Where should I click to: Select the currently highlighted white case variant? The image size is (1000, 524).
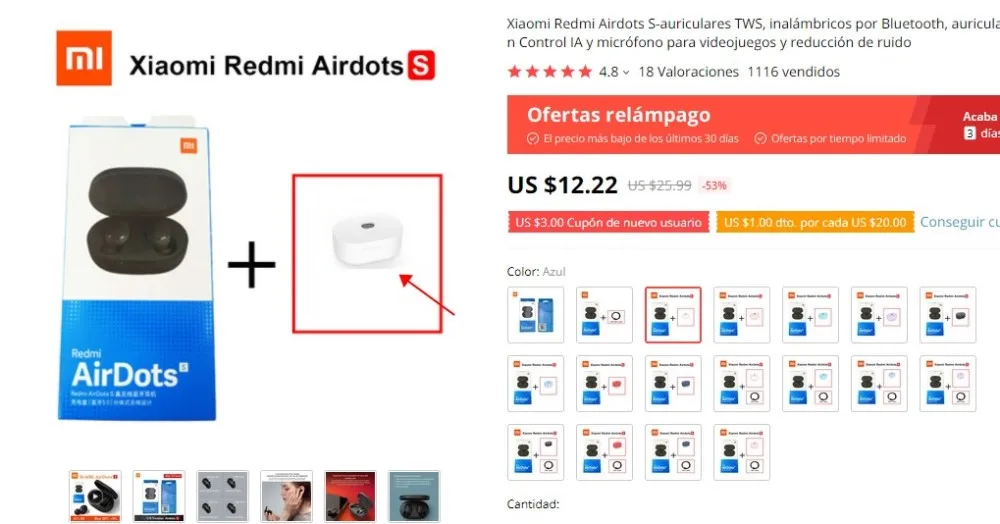click(673, 315)
